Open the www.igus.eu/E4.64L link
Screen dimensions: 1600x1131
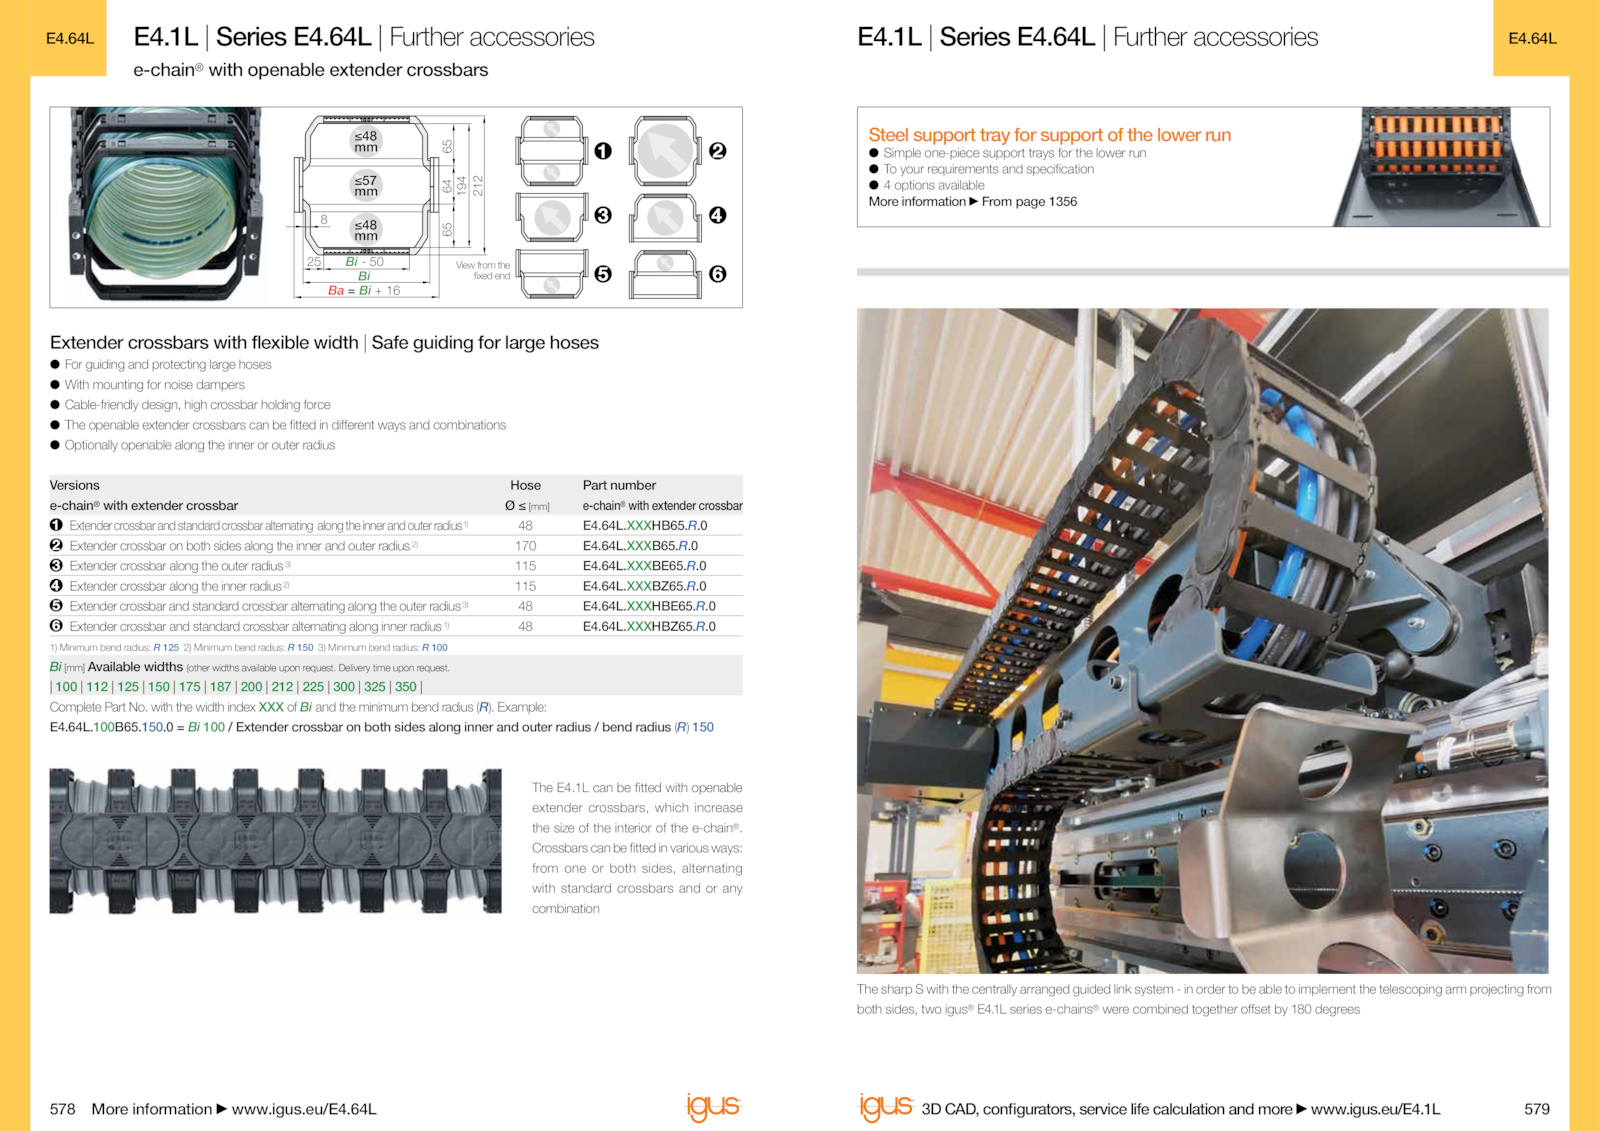[304, 1109]
